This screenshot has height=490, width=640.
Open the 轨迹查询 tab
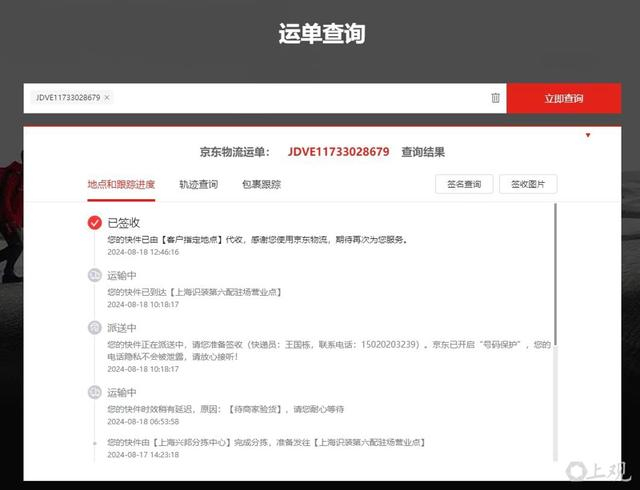pos(199,185)
